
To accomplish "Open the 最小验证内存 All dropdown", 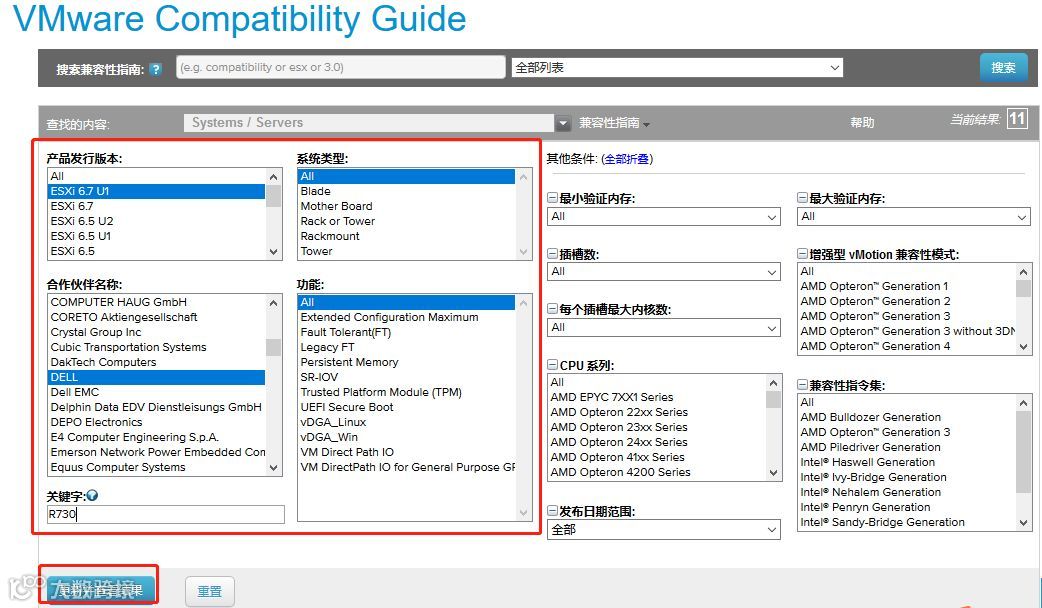I will (664, 217).
